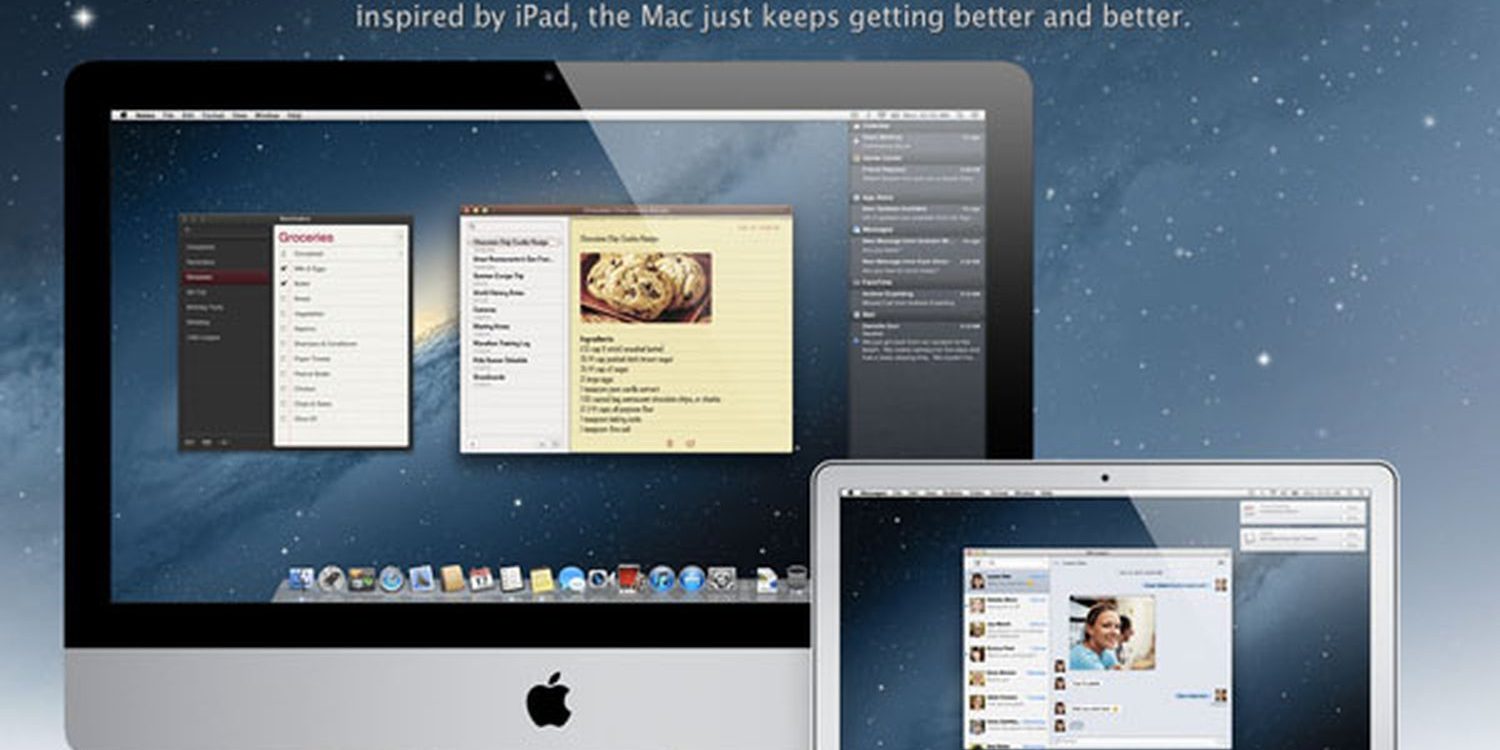Viewport: 1500px width, 750px height.
Task: Open Mission Control from the dock
Action: (x=361, y=578)
